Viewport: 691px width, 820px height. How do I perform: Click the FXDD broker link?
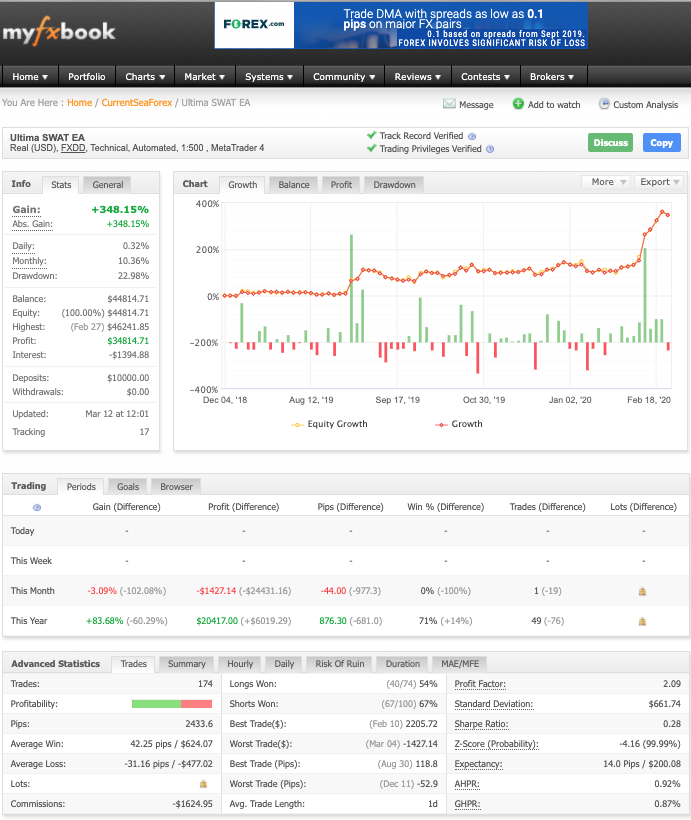[73, 149]
